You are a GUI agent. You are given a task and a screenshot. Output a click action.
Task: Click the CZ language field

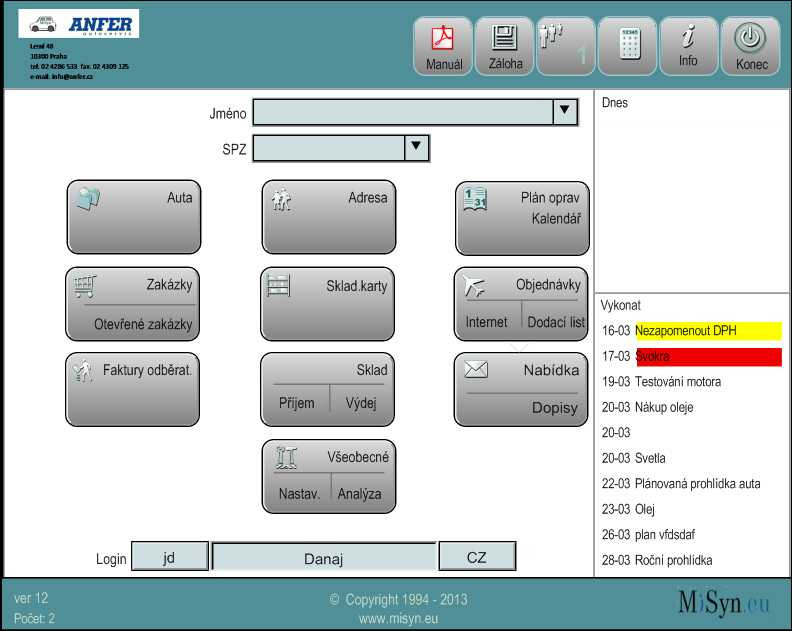[x=477, y=556]
